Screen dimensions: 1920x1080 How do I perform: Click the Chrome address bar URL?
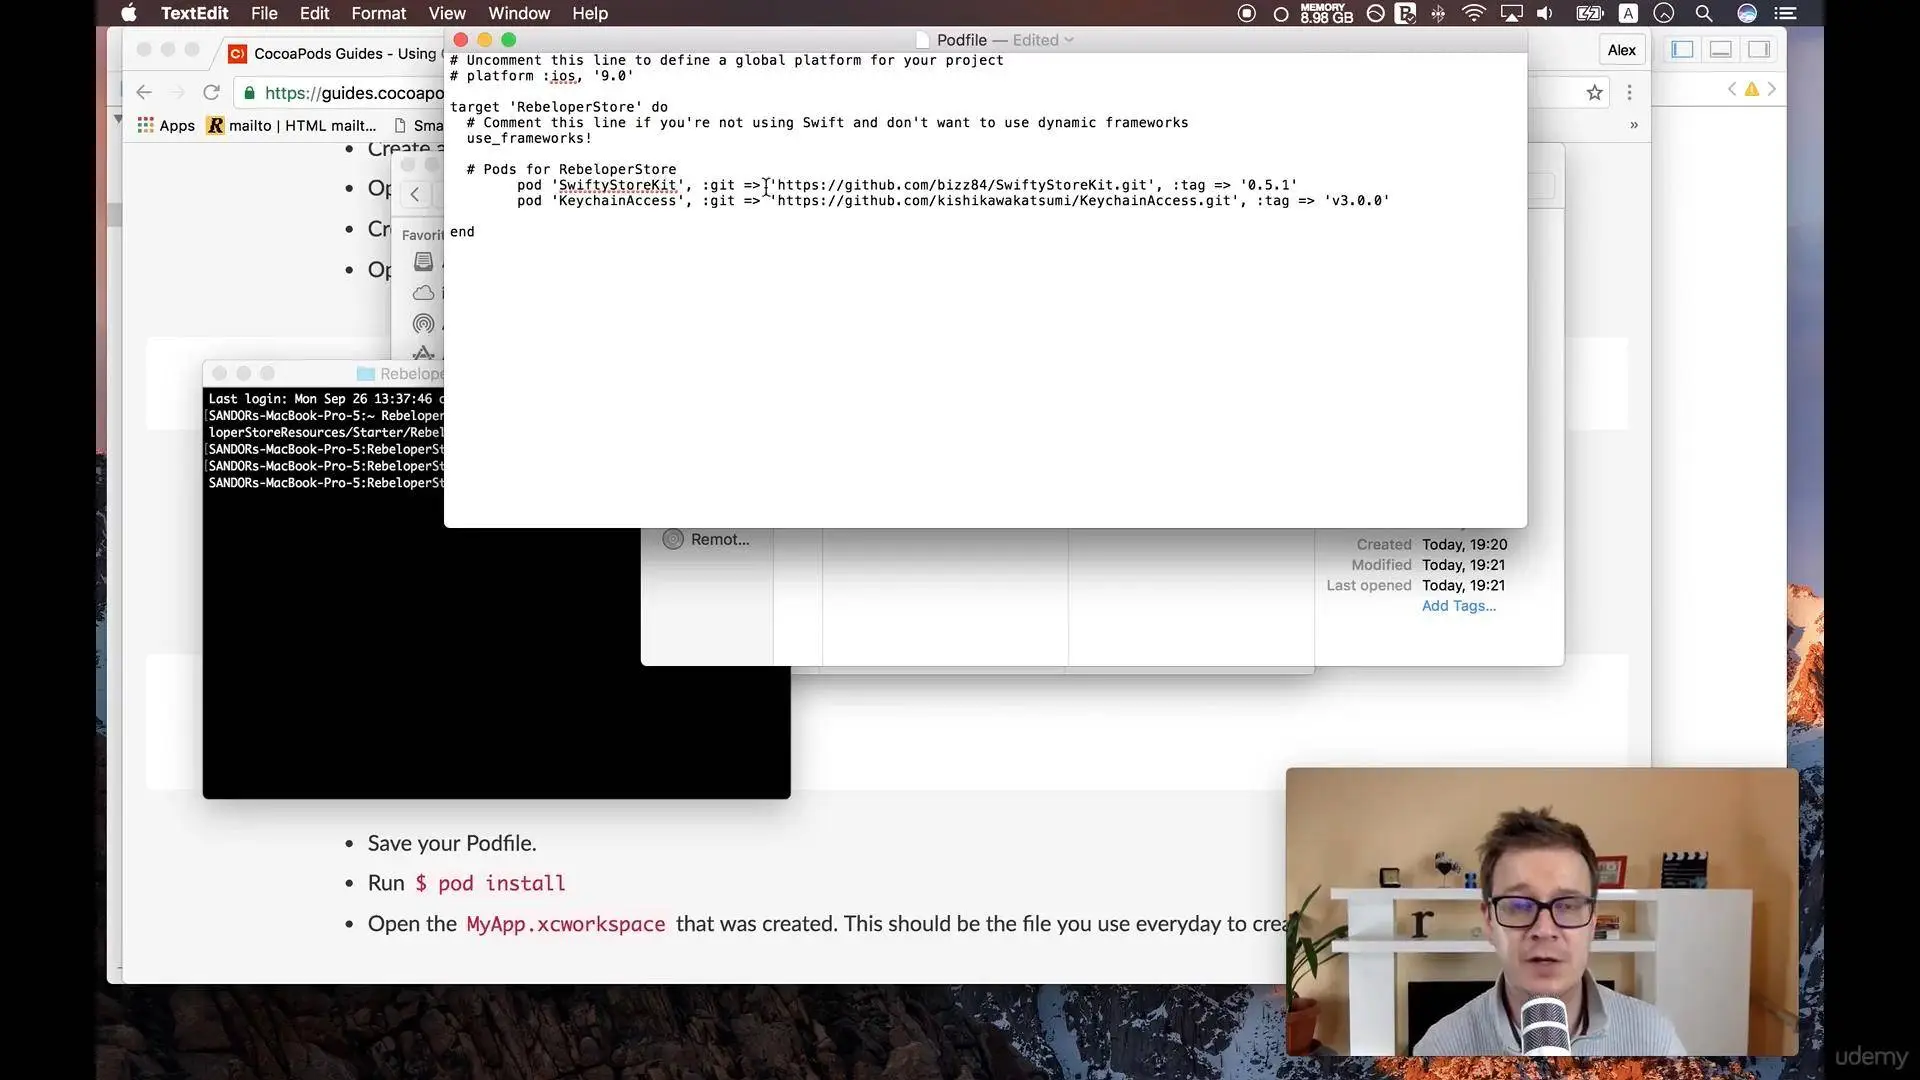pos(354,93)
